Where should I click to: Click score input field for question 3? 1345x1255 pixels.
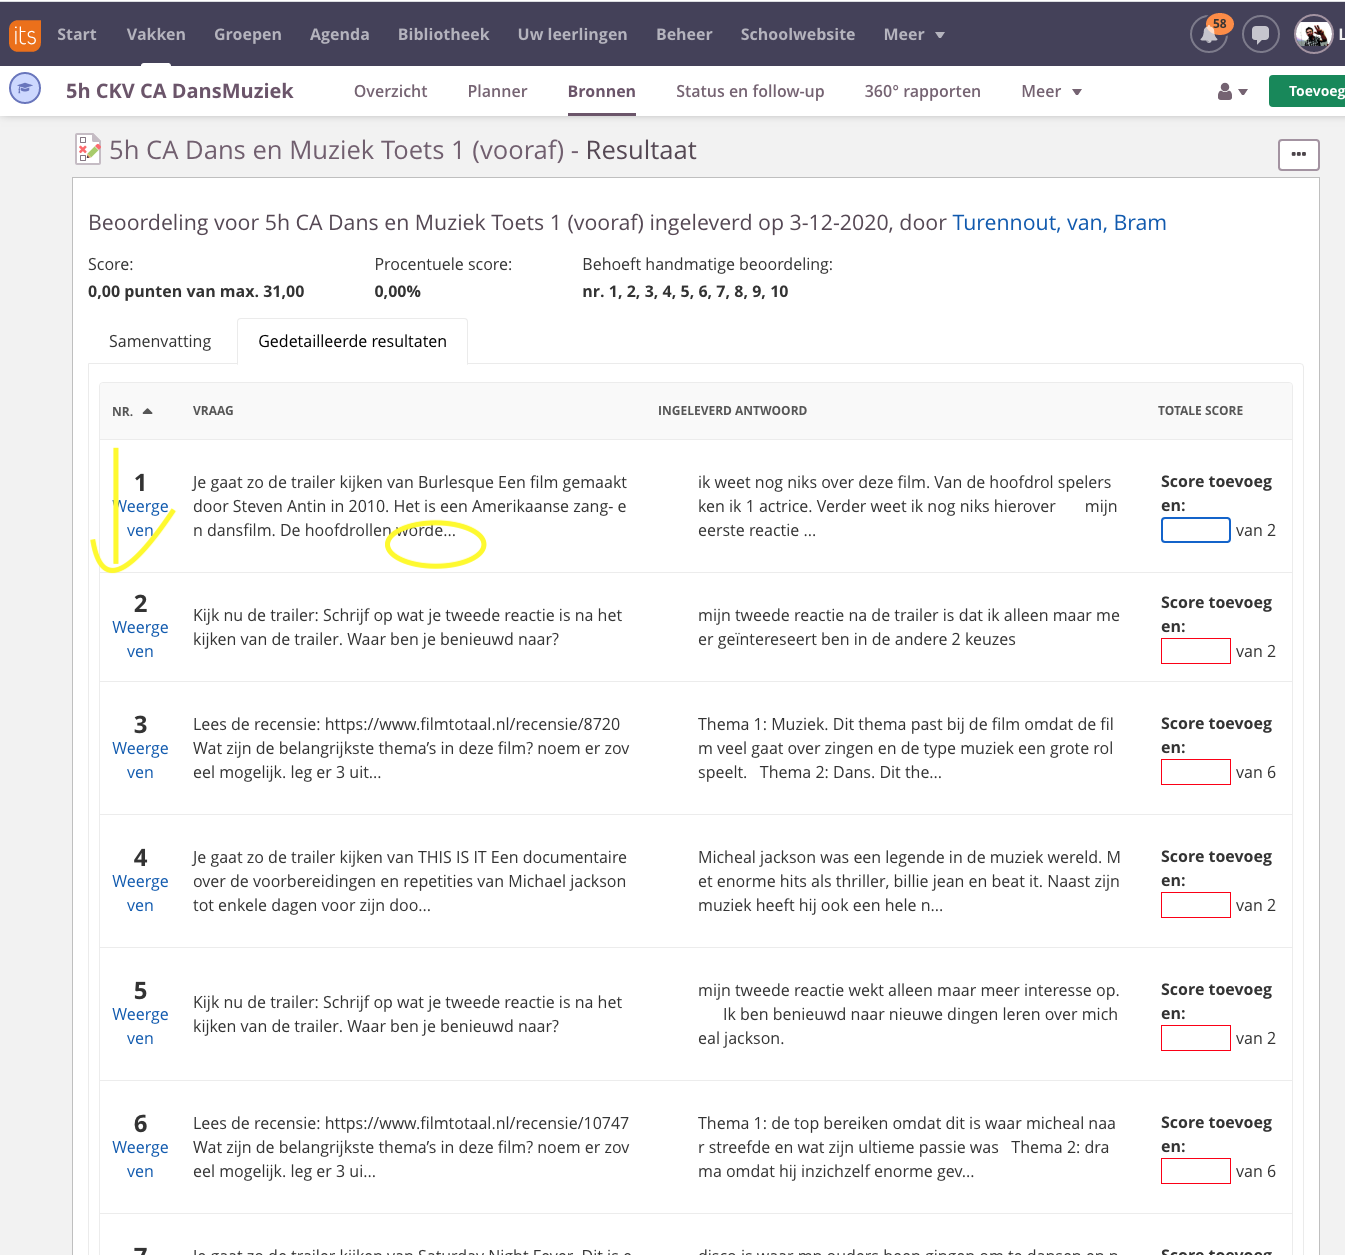1195,772
